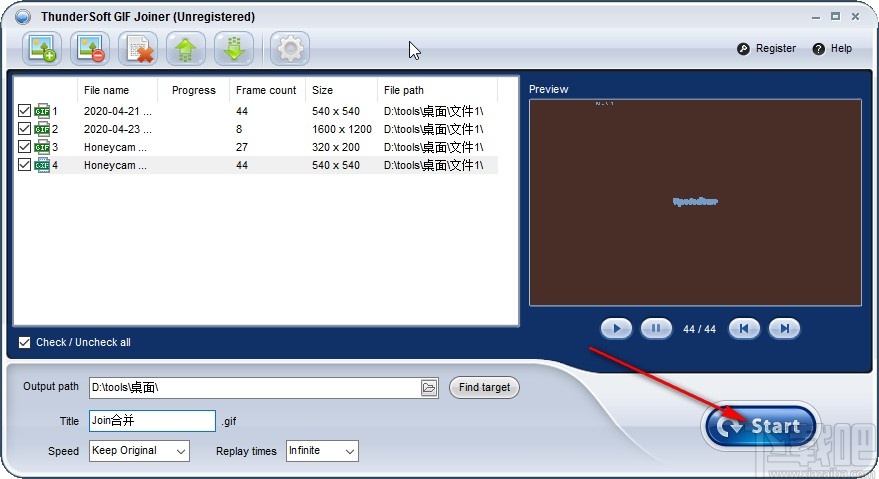Click the preview image area
The image size is (879, 479).
pyautogui.click(x=695, y=202)
